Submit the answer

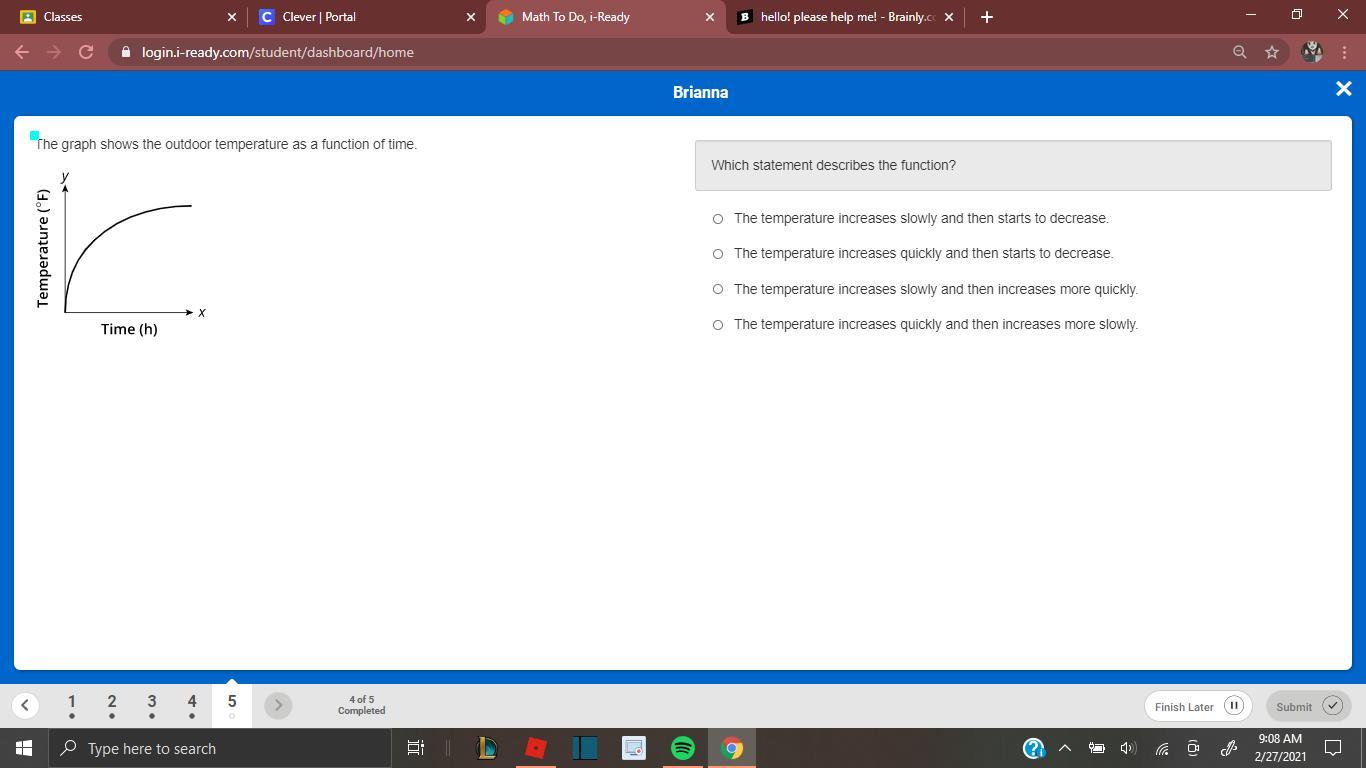coord(1308,706)
